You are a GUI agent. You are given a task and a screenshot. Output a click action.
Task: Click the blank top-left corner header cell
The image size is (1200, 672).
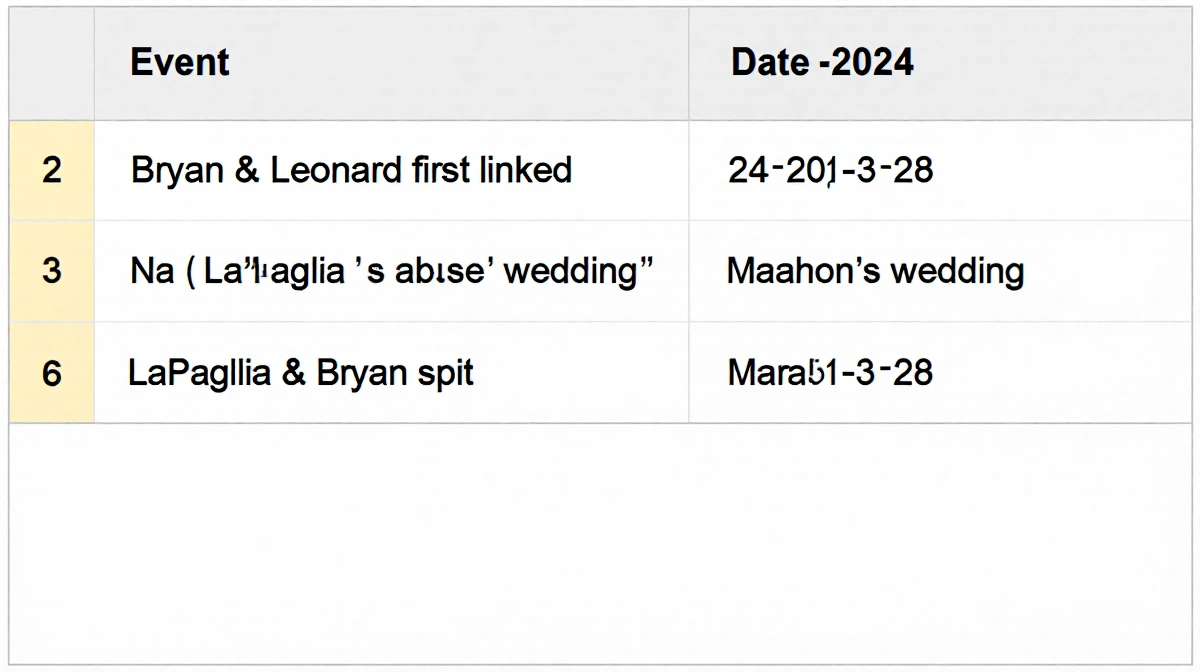(x=52, y=63)
